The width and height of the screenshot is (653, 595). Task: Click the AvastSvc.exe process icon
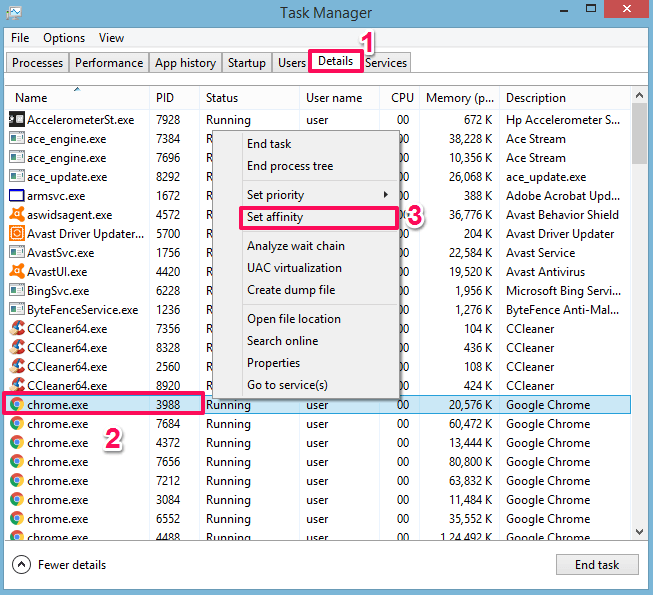(x=17, y=252)
